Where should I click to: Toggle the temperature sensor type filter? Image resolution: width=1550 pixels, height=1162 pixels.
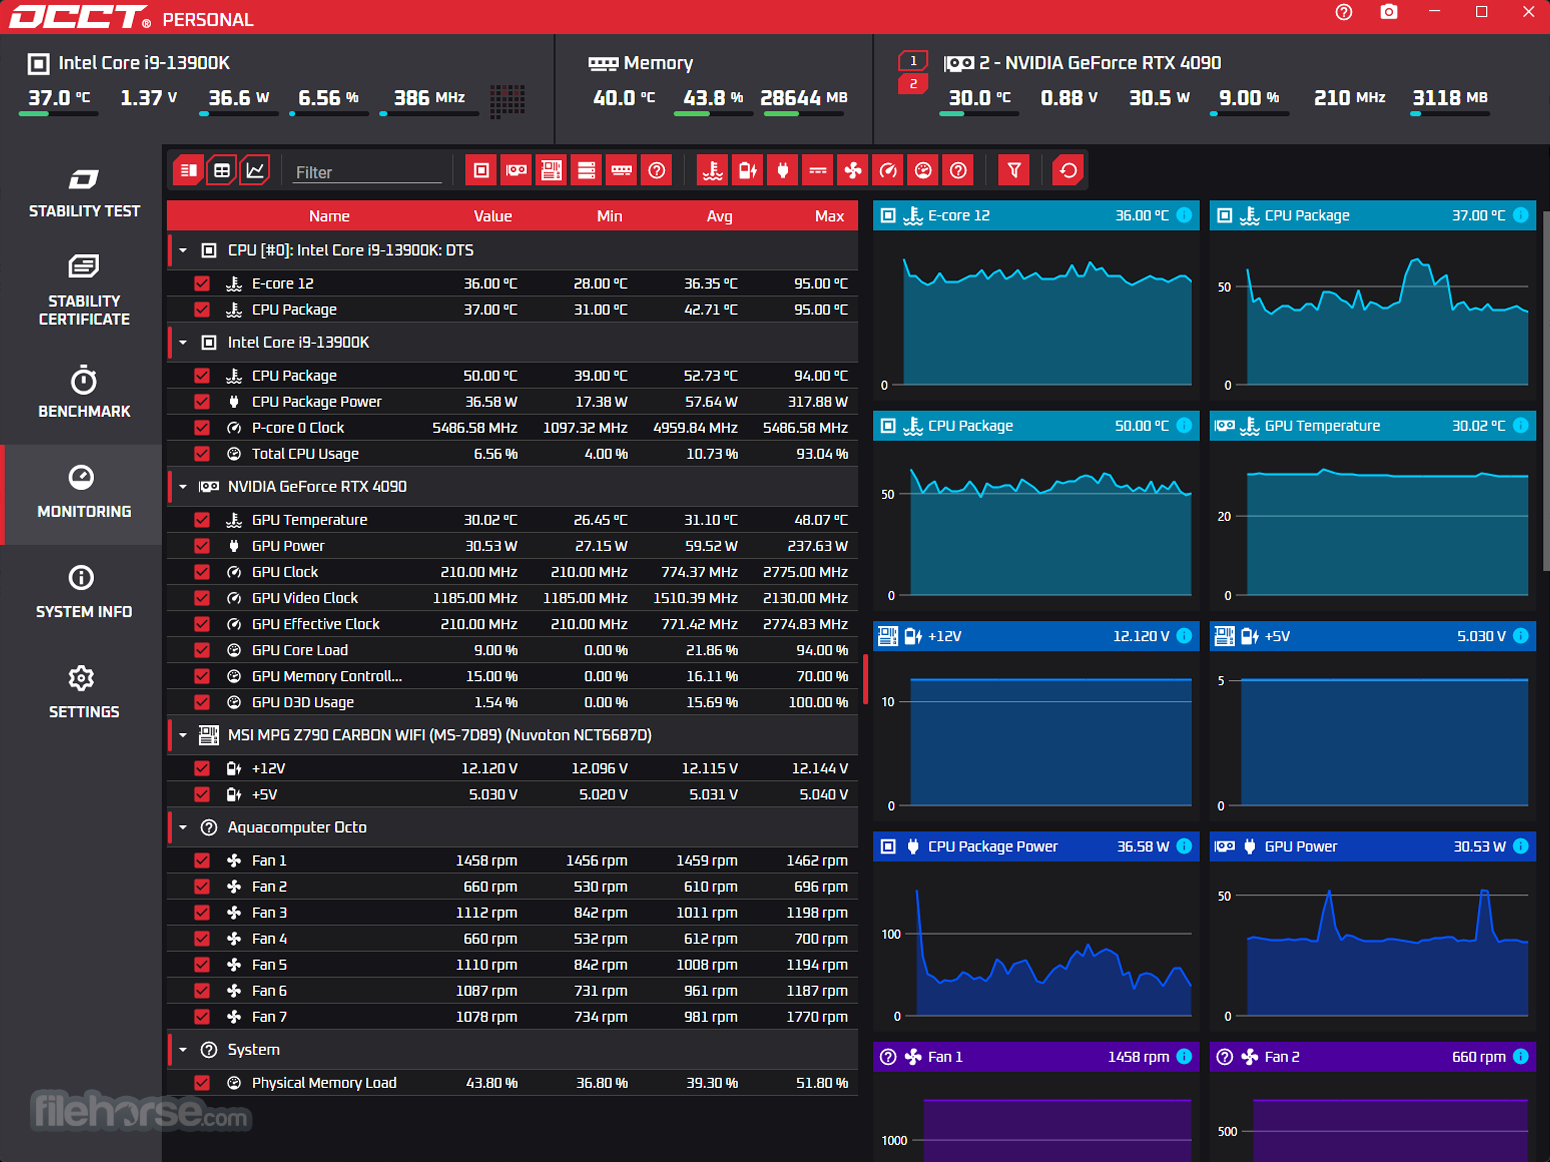pyautogui.click(x=712, y=170)
